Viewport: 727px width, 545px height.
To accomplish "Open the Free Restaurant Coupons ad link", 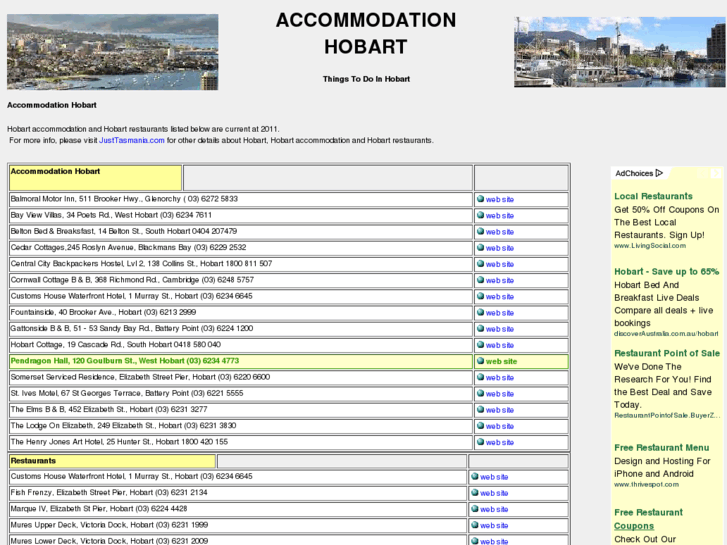I will pos(648,519).
